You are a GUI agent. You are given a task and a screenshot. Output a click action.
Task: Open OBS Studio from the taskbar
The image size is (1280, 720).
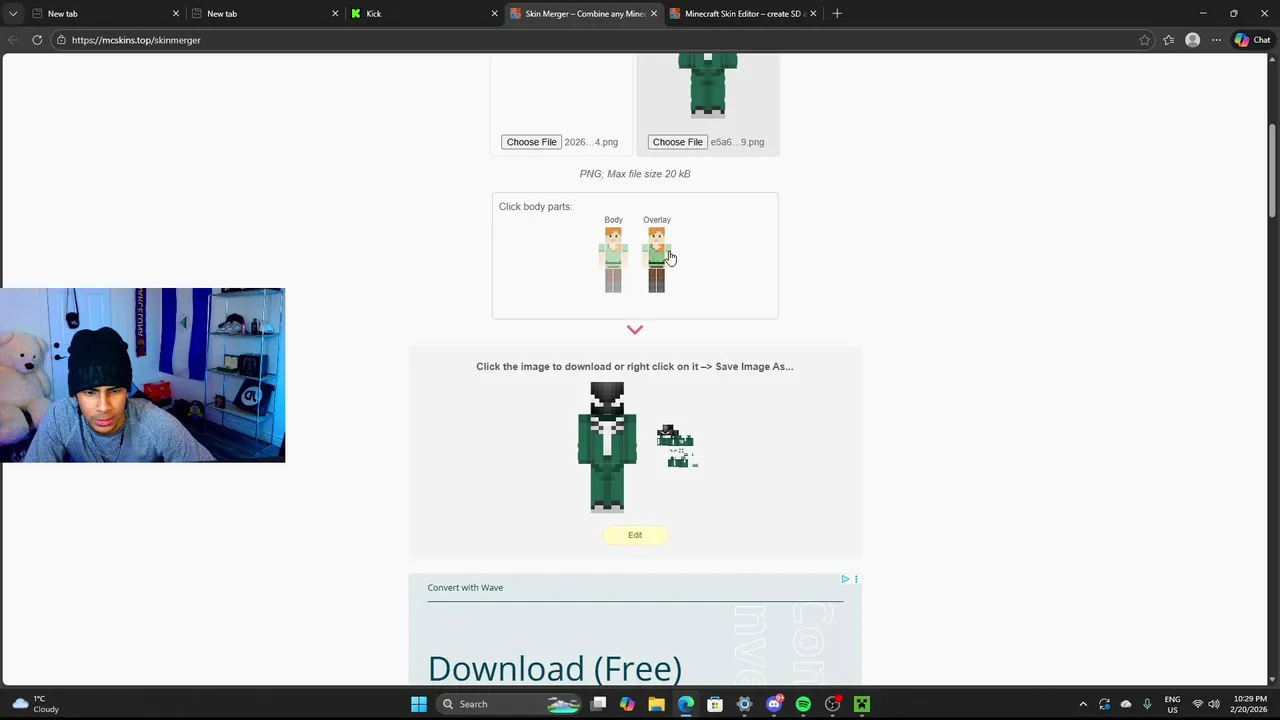(833, 704)
